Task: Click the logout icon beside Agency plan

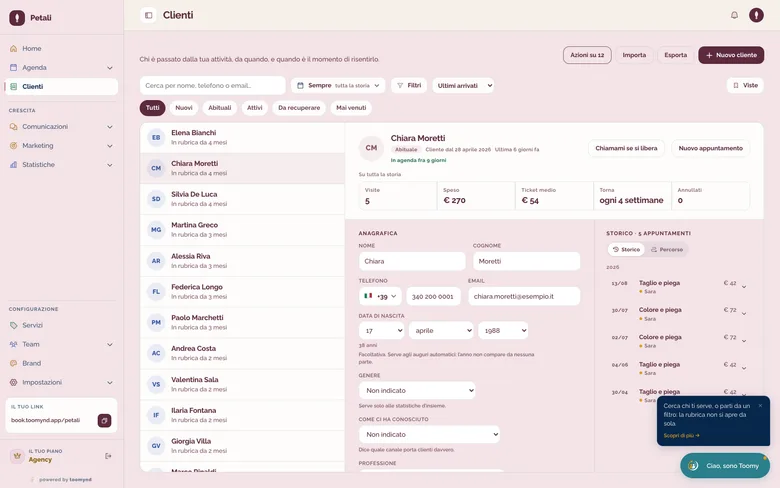Action: coord(108,456)
